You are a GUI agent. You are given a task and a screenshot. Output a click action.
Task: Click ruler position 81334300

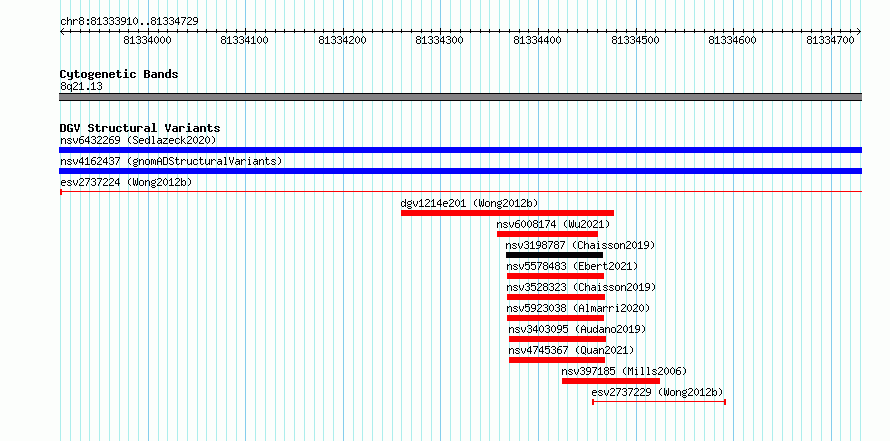(x=440, y=40)
